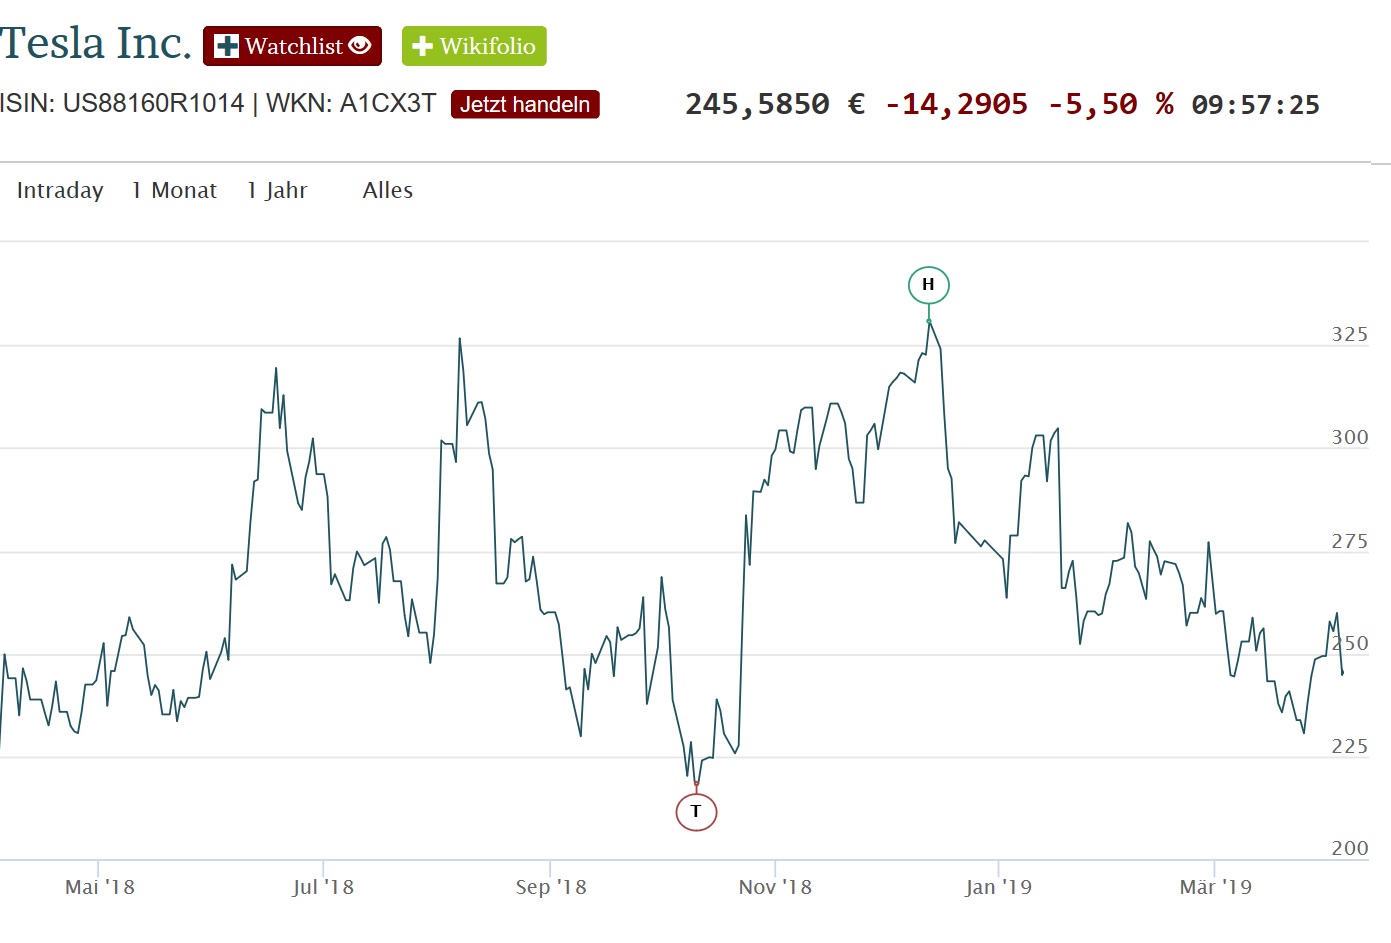
Task: Click the plus icon on the Wikifolio button
Action: coord(424,44)
